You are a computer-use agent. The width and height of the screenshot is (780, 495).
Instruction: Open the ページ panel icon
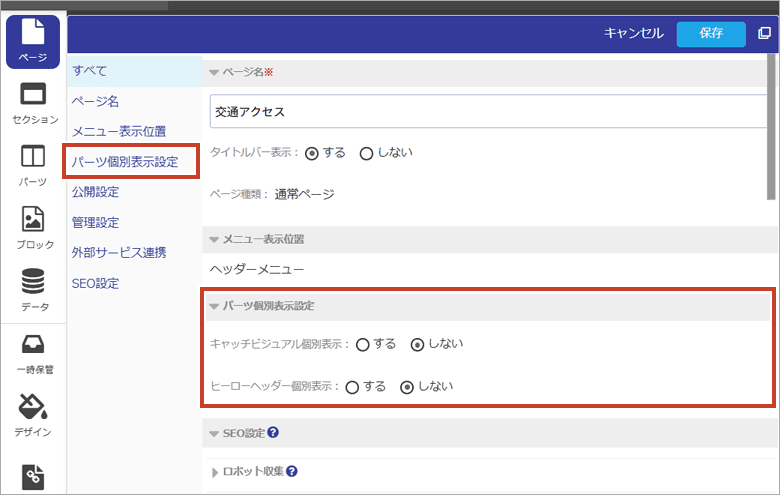(x=33, y=41)
